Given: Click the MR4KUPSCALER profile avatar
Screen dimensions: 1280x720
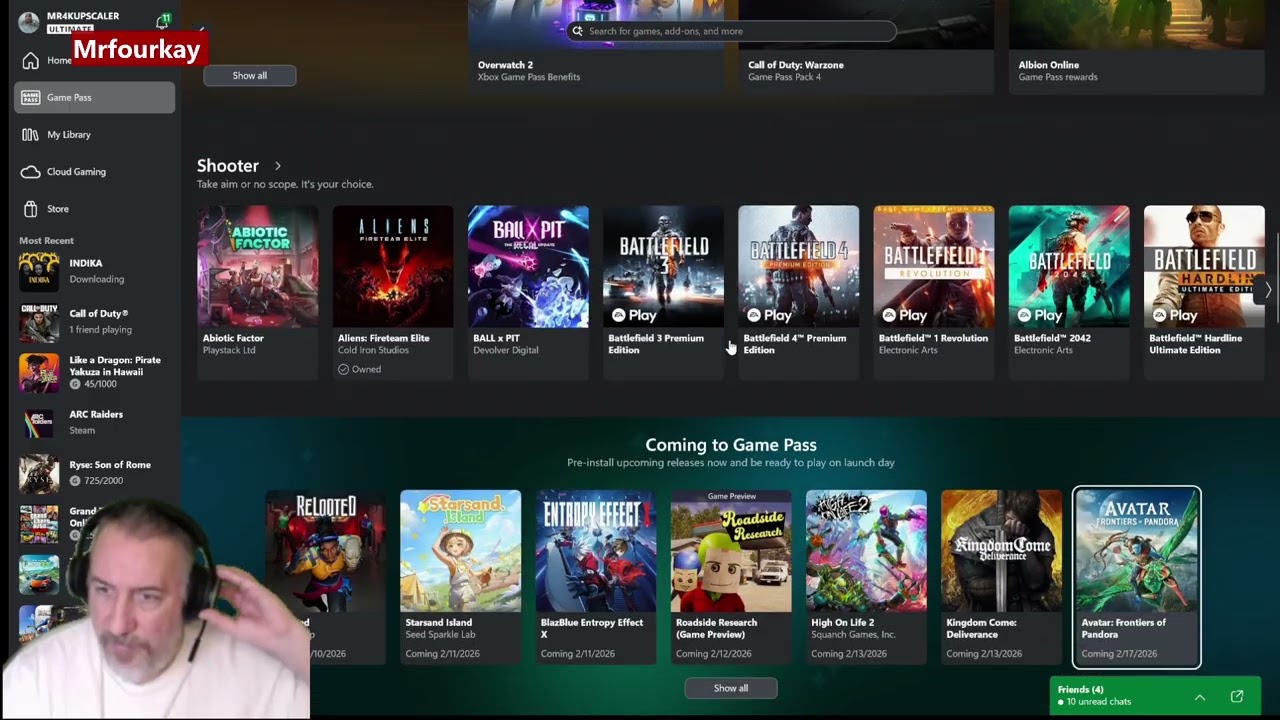Looking at the screenshot, I should coord(29,22).
